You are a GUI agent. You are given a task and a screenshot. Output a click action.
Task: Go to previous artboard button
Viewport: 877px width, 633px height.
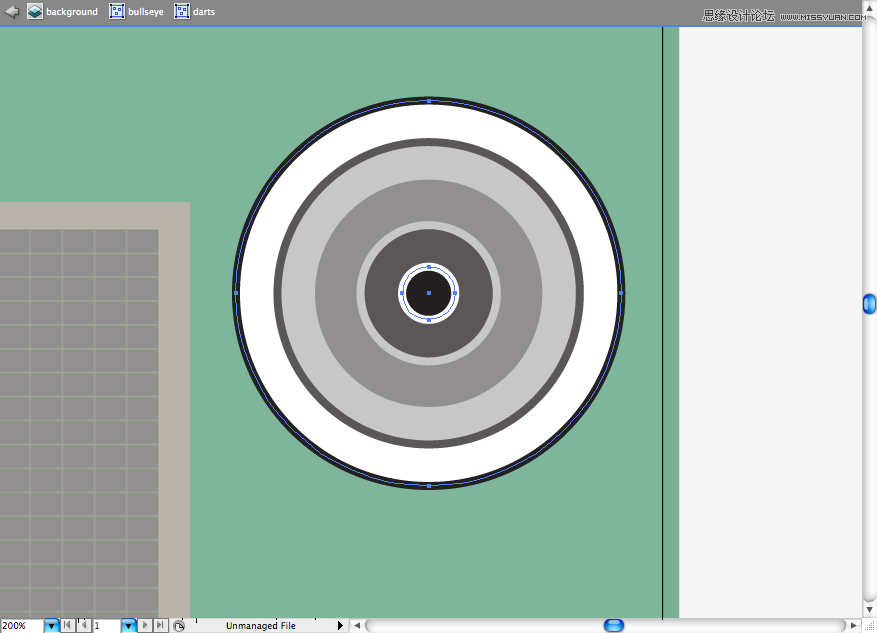[x=84, y=625]
